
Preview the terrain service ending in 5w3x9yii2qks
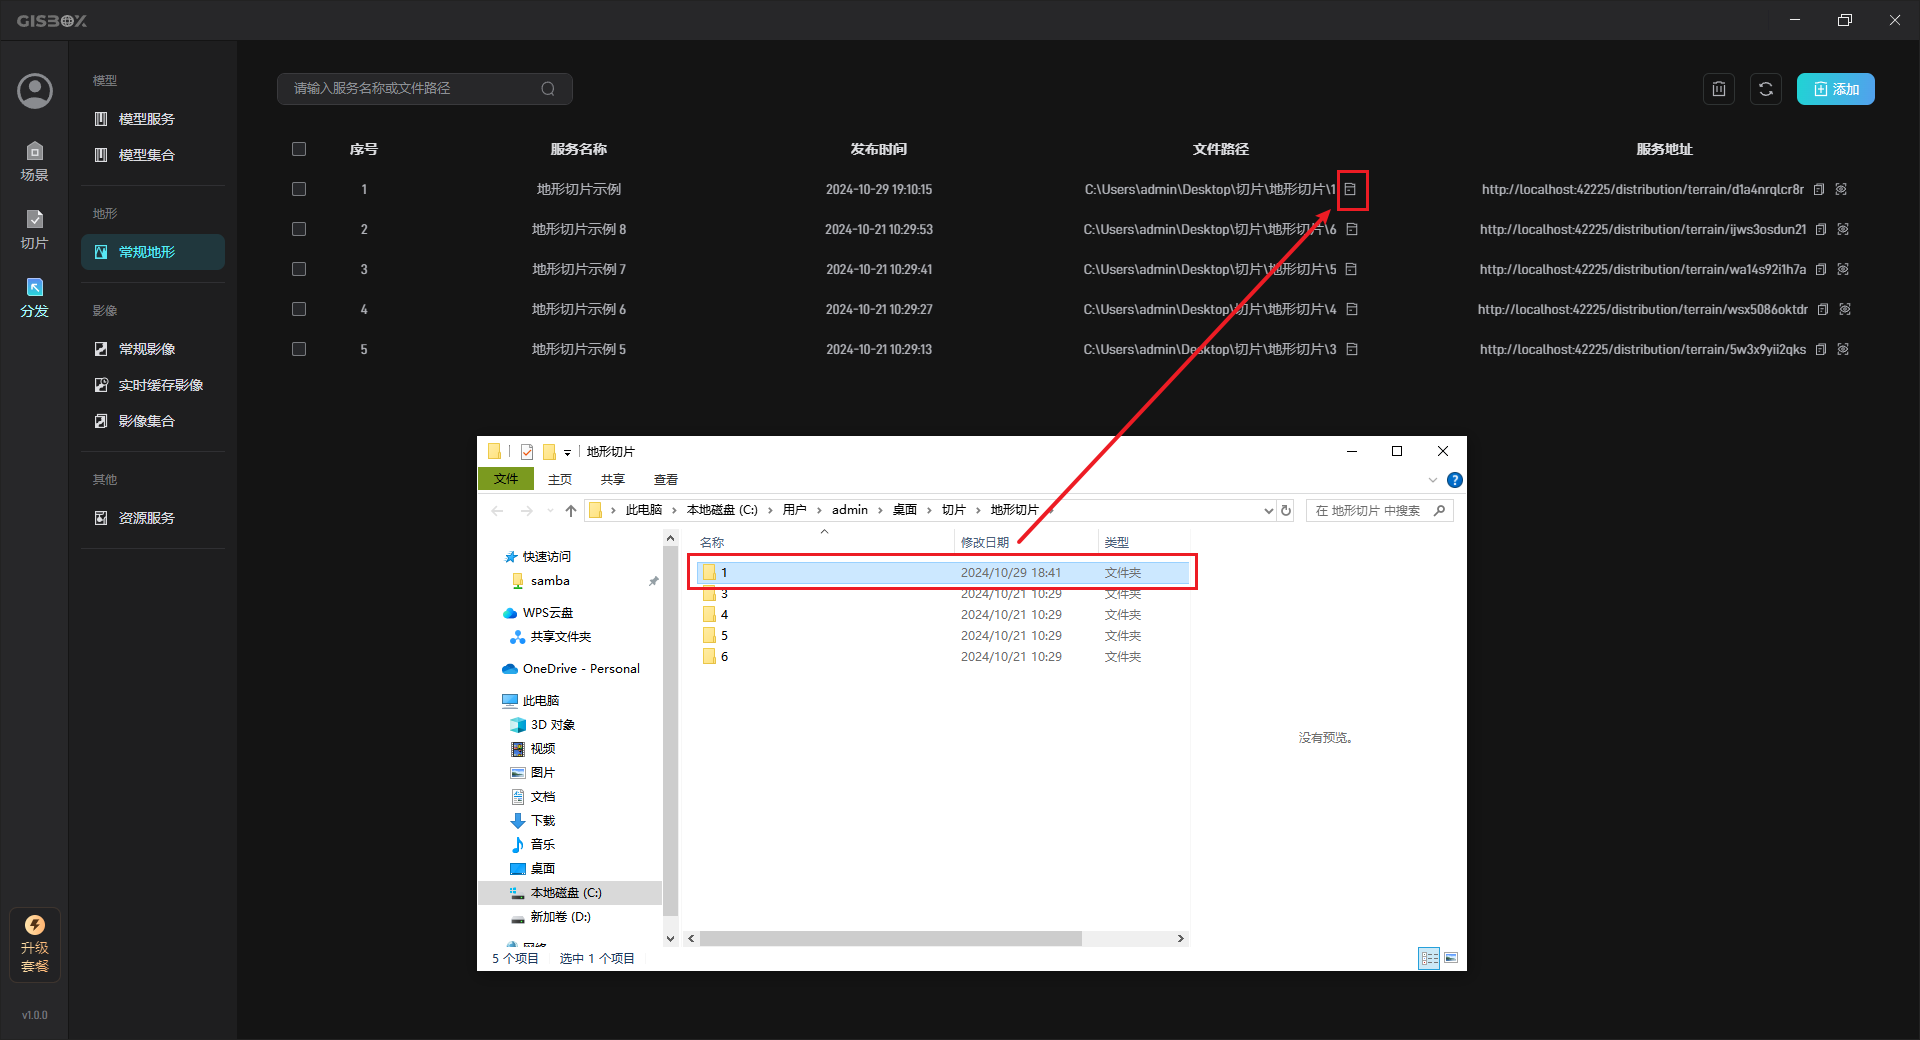point(1843,349)
